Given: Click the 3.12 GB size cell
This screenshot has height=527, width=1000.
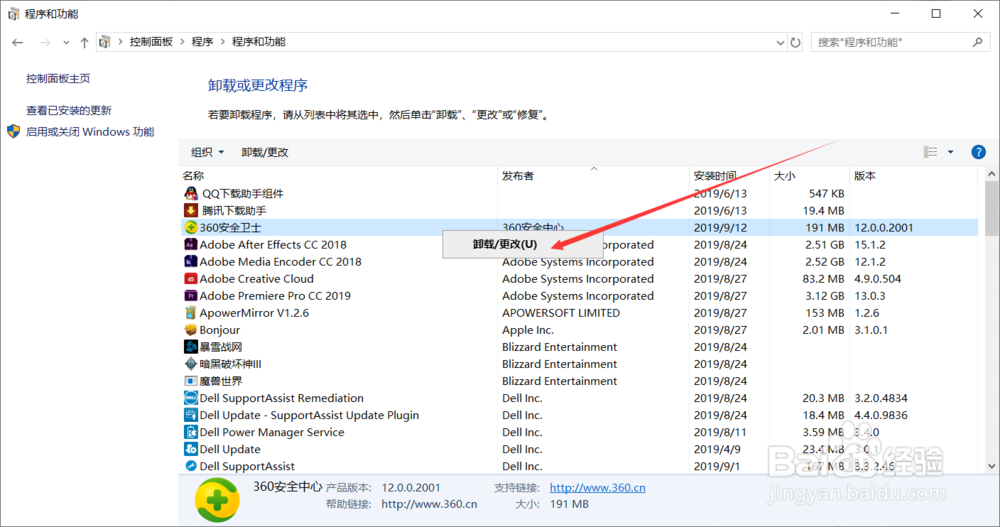Looking at the screenshot, I should [823, 295].
